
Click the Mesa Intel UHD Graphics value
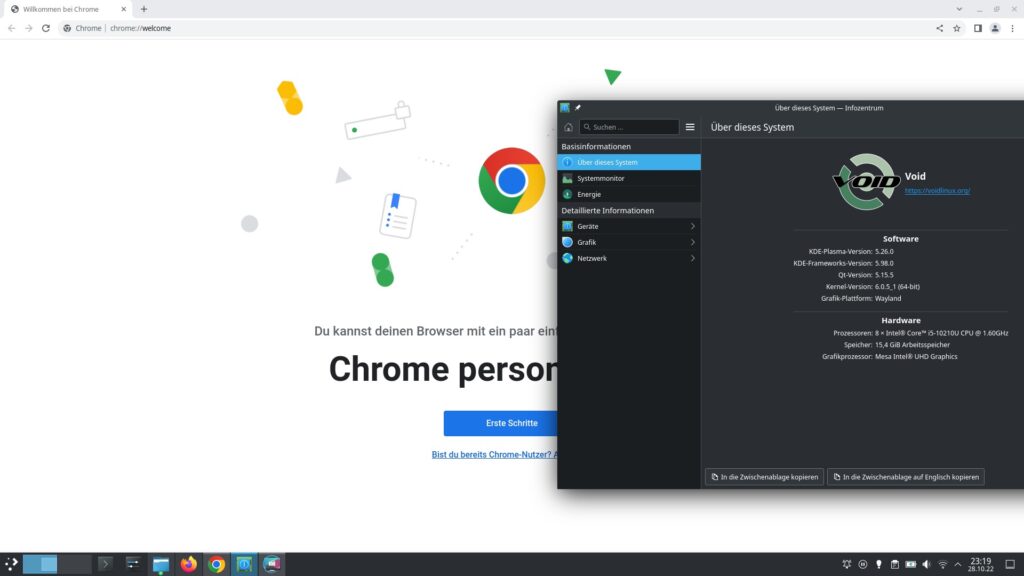pyautogui.click(x=916, y=357)
